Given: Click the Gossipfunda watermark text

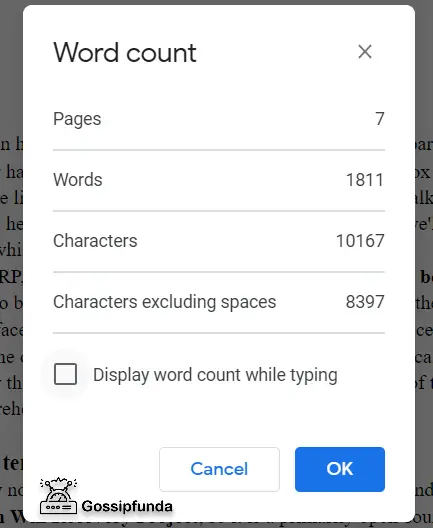Looking at the screenshot, I should [127, 506].
